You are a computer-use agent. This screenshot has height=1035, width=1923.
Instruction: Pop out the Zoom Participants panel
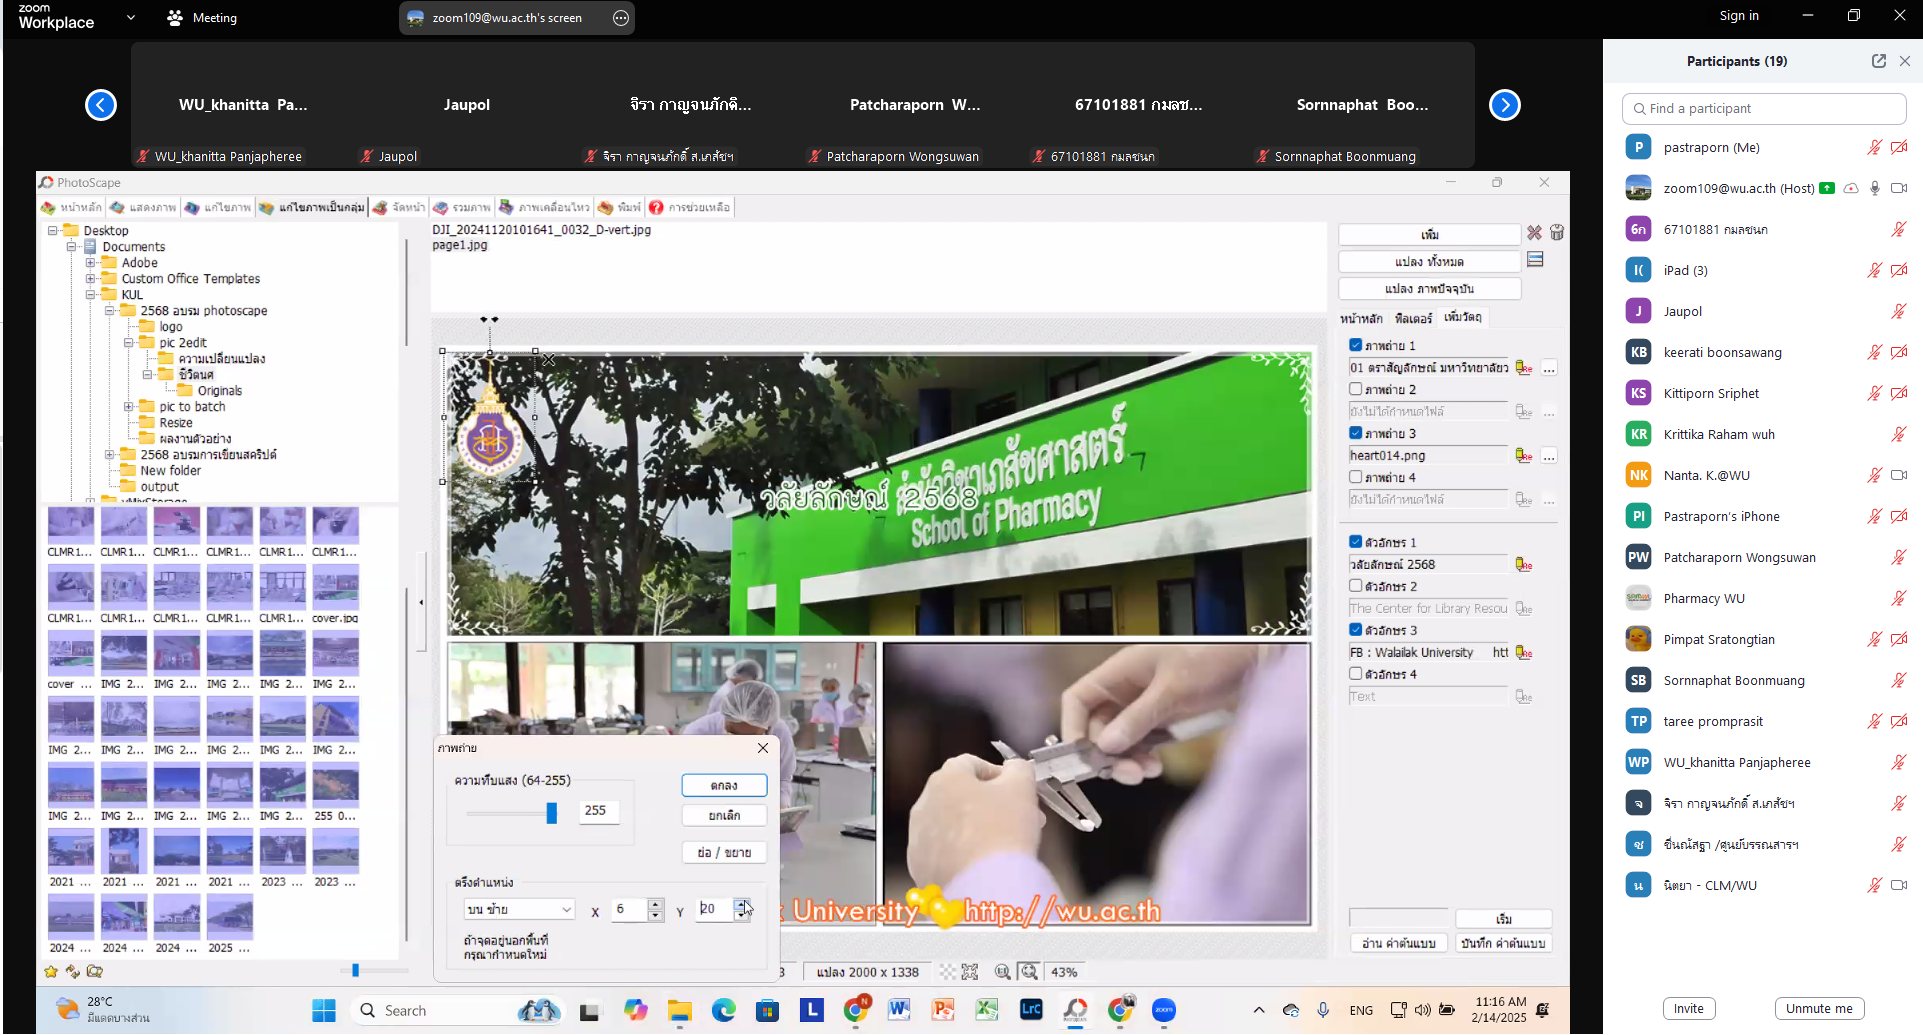coord(1878,61)
